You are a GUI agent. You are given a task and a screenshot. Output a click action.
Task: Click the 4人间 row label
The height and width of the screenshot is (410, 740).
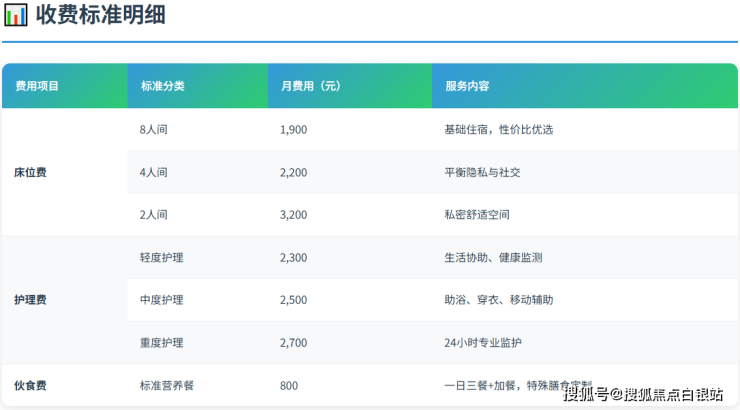point(154,172)
